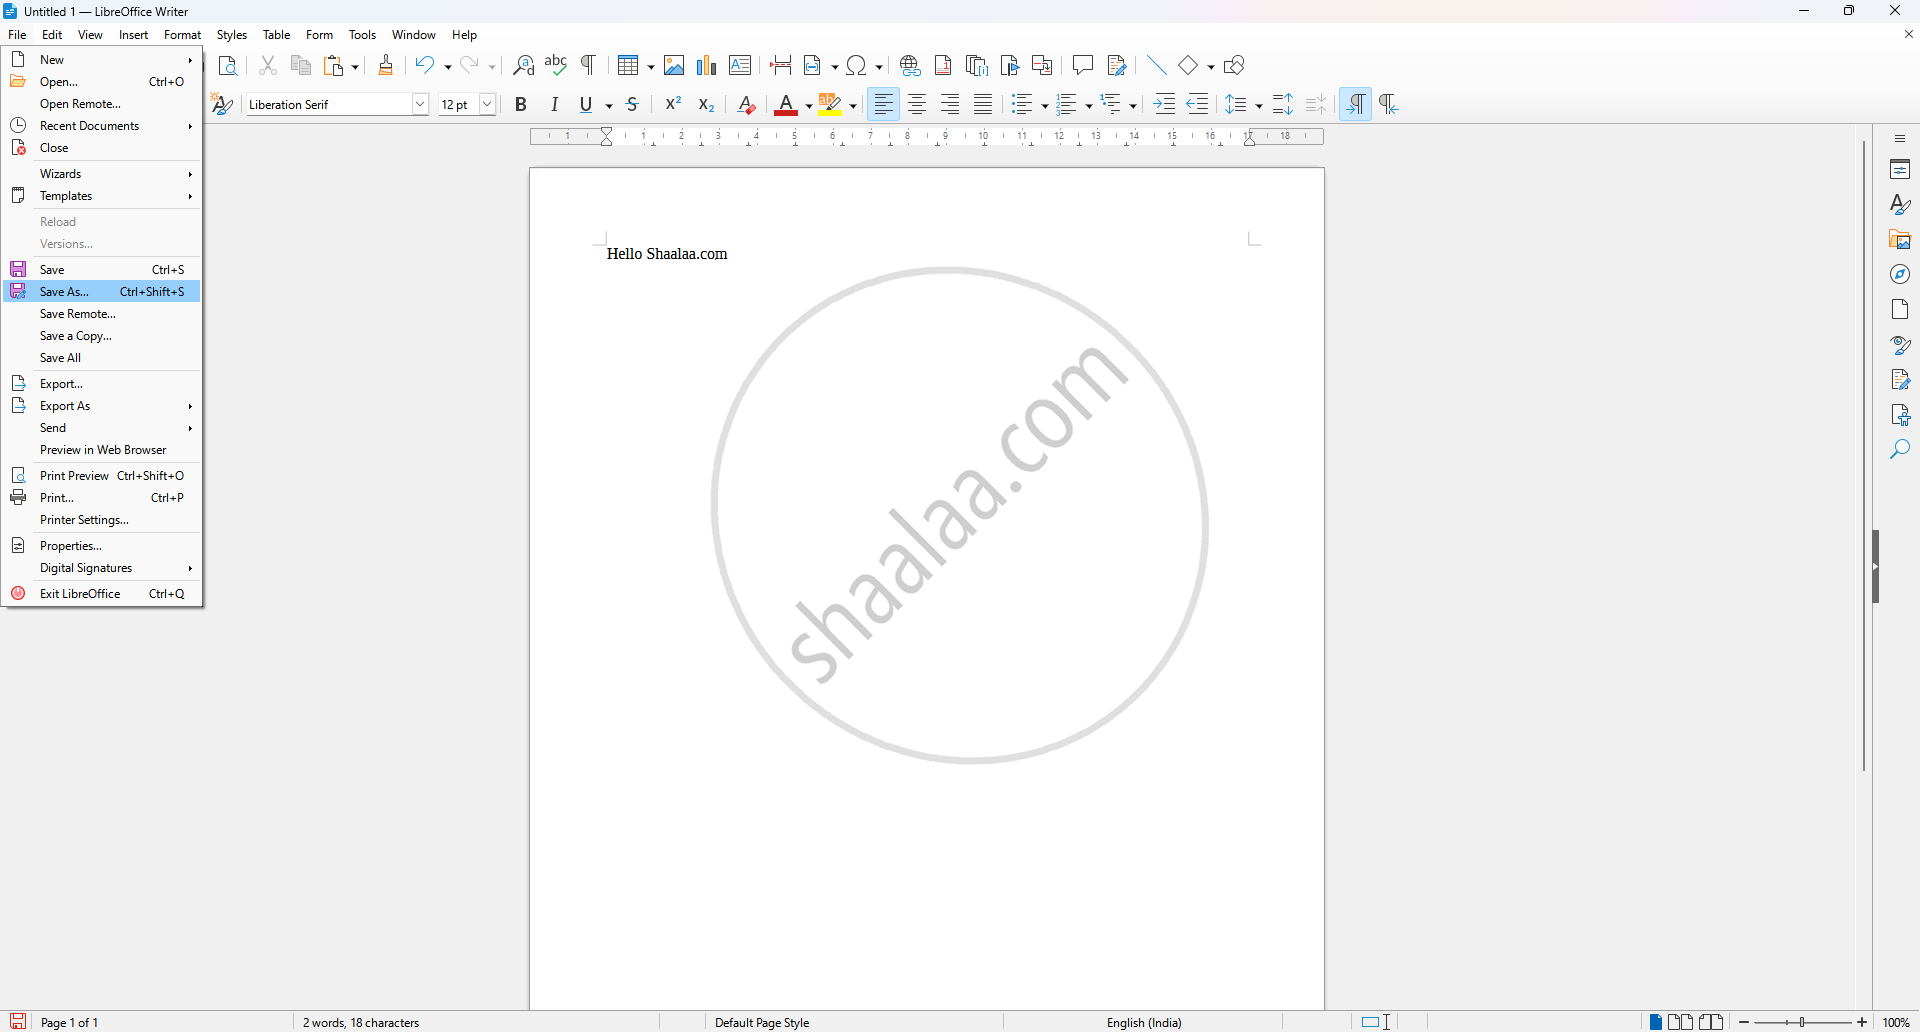Toggle formatting marks display
The width and height of the screenshot is (1920, 1032).
click(589, 66)
